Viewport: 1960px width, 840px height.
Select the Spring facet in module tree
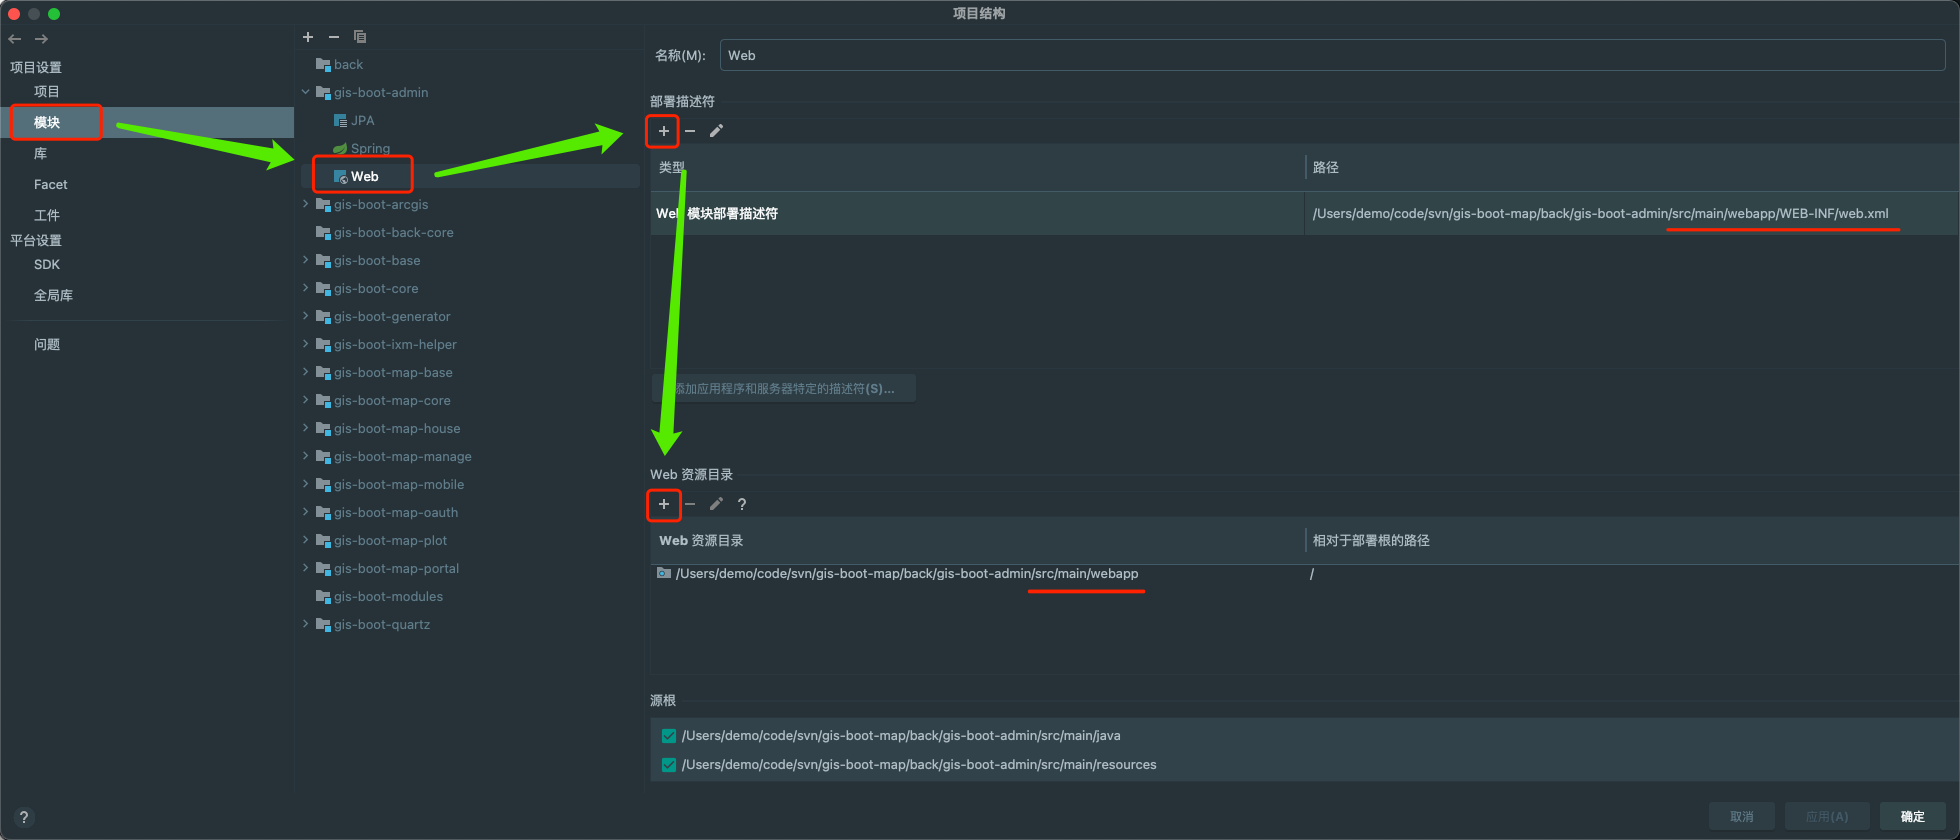tap(370, 148)
